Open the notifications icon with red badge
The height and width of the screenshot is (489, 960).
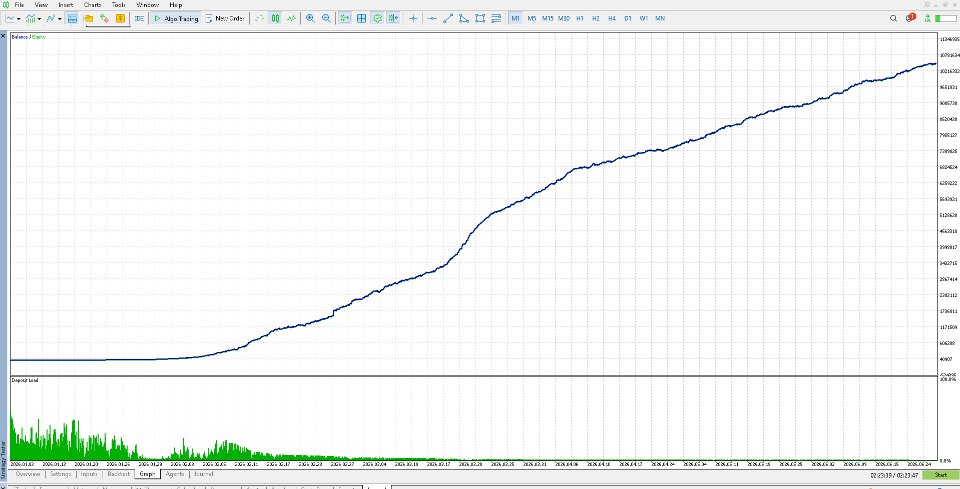(910, 18)
